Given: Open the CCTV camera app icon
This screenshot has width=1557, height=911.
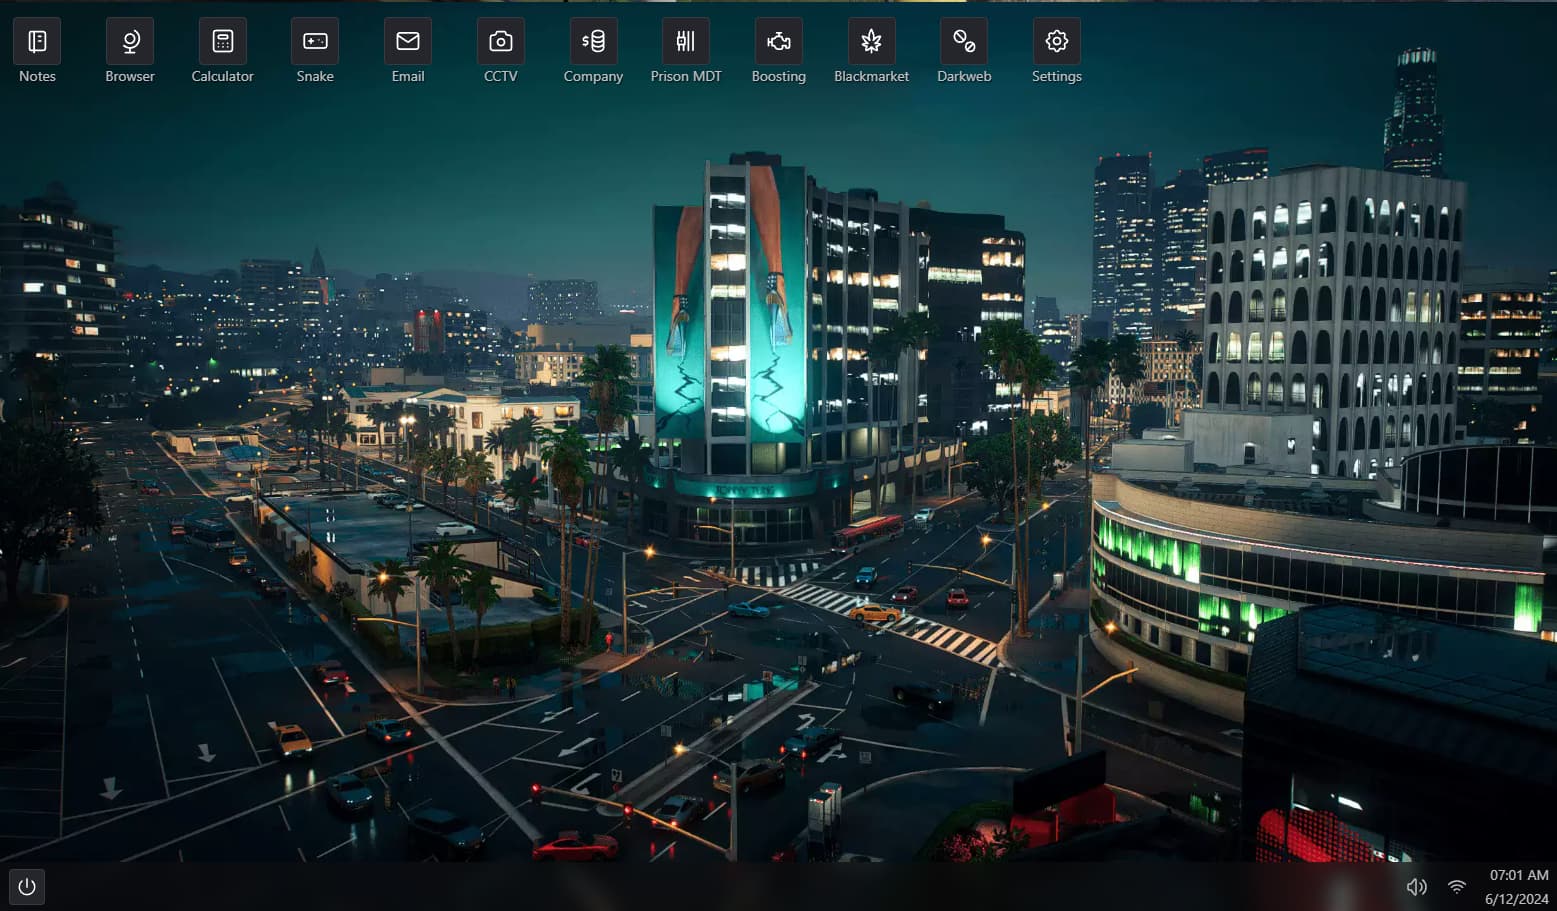Looking at the screenshot, I should point(501,41).
